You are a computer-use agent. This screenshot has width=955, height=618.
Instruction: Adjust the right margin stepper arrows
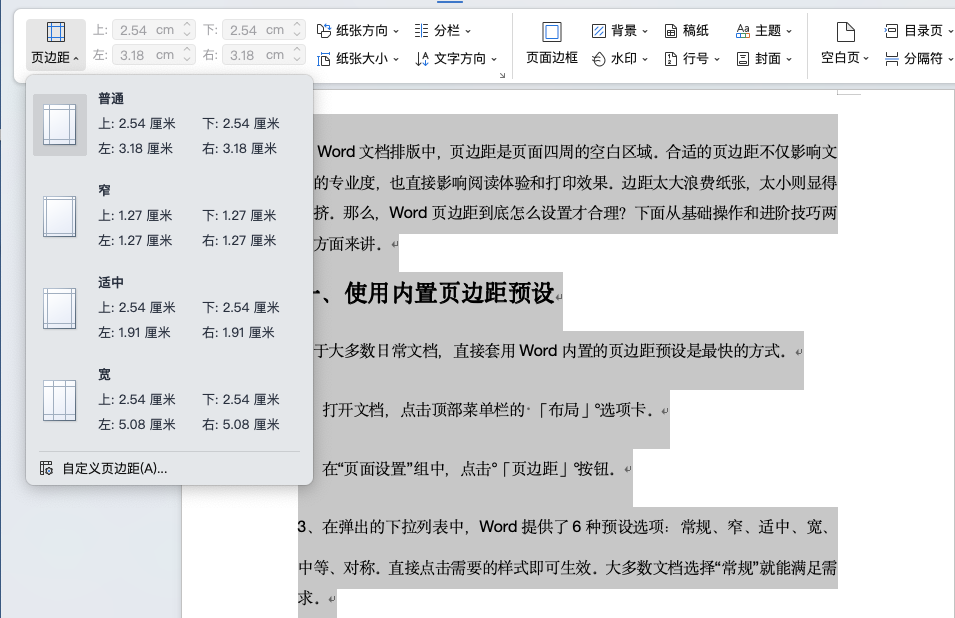(297, 55)
